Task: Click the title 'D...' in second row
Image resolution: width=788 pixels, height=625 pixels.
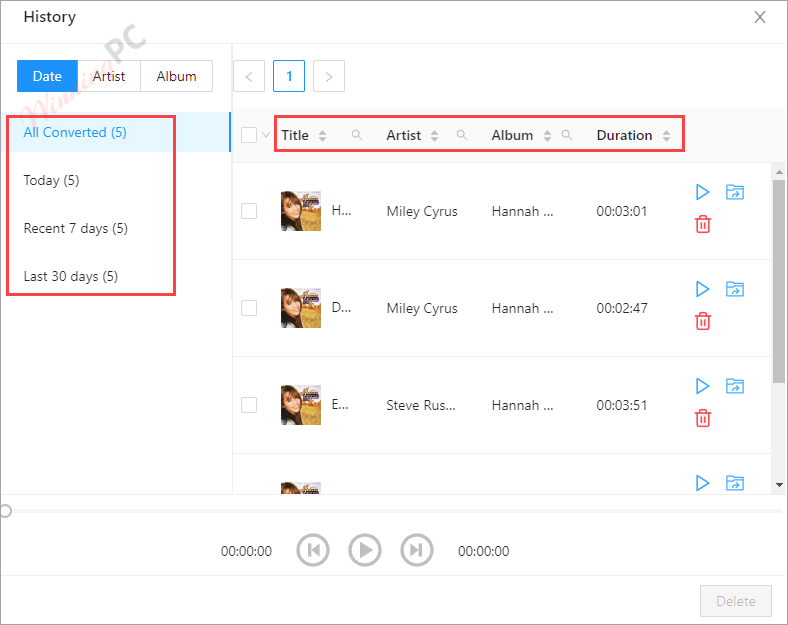Action: pyautogui.click(x=341, y=308)
